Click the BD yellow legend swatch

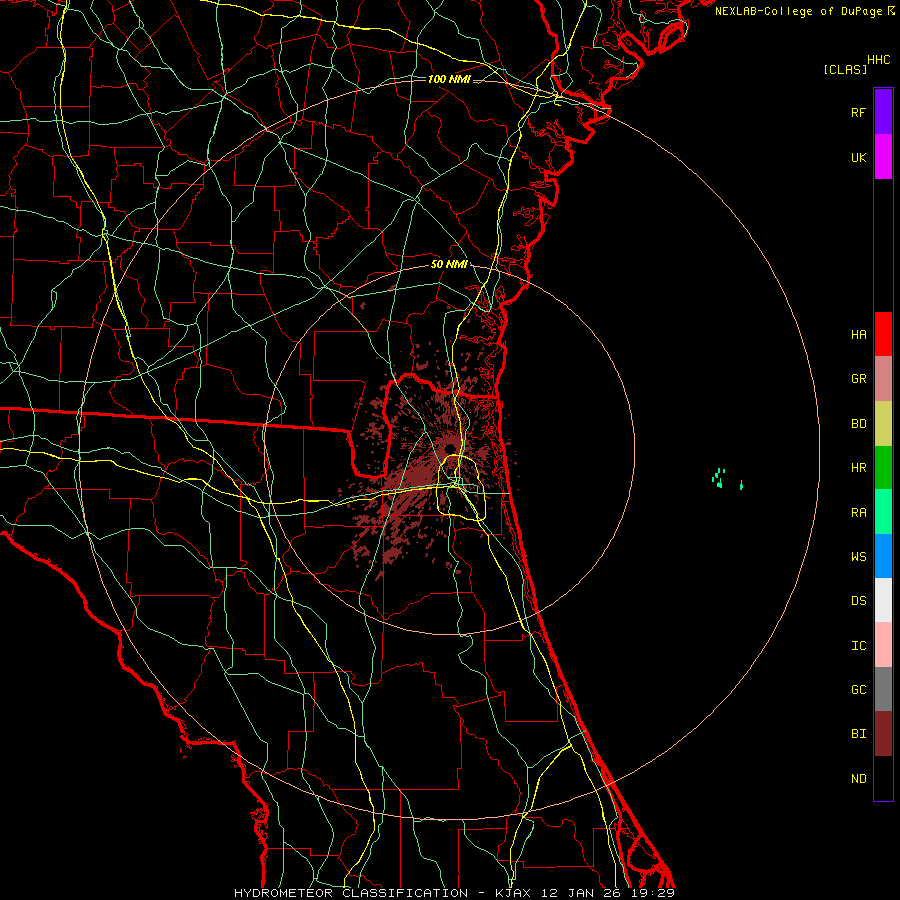pyautogui.click(x=883, y=423)
